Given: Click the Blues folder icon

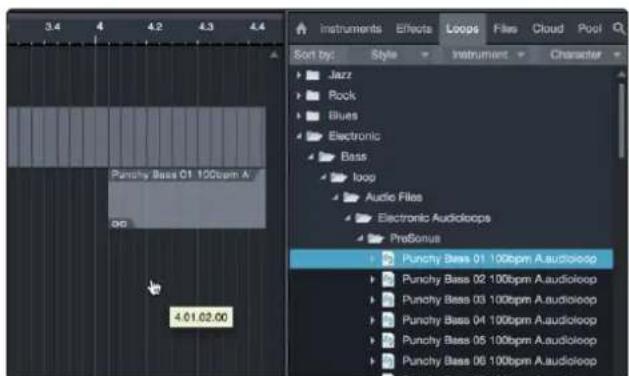Looking at the screenshot, I should (313, 116).
